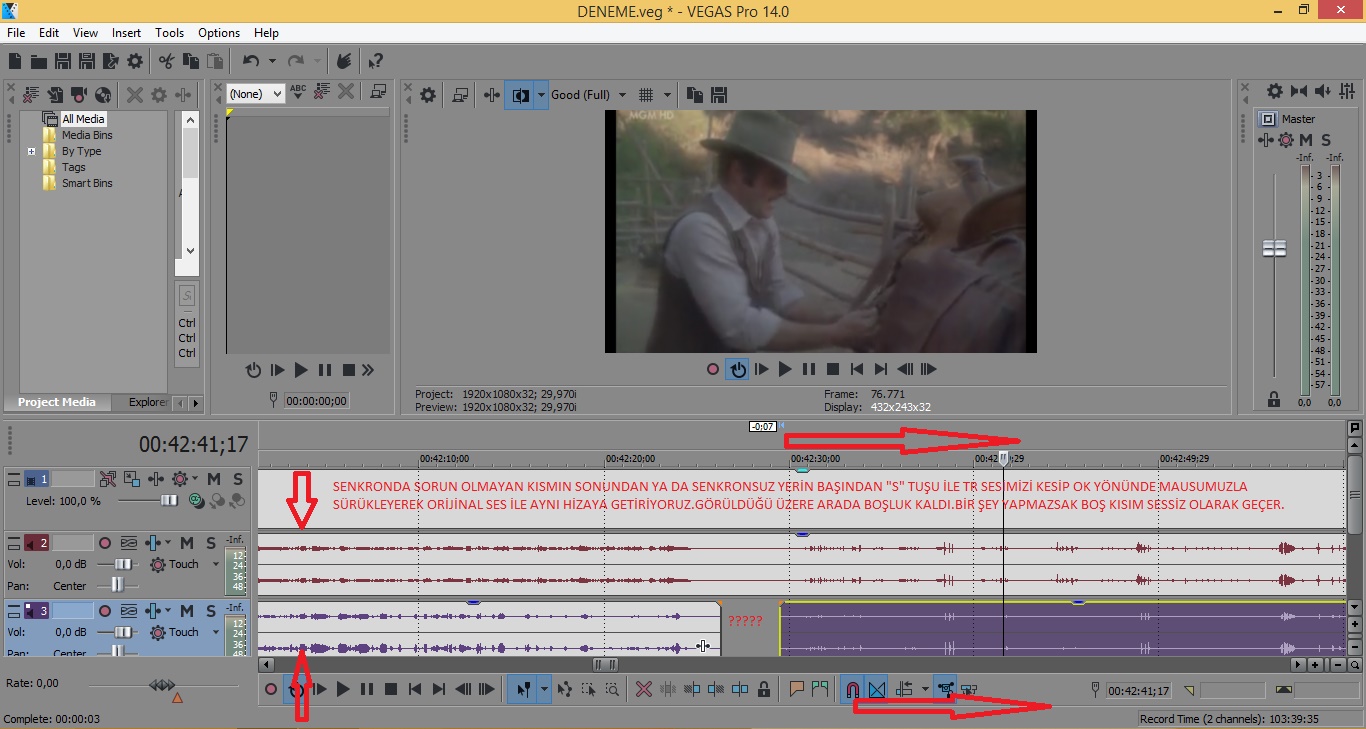Toggle preview on external monitor icon
This screenshot has width=1366, height=729.
coord(460,95)
